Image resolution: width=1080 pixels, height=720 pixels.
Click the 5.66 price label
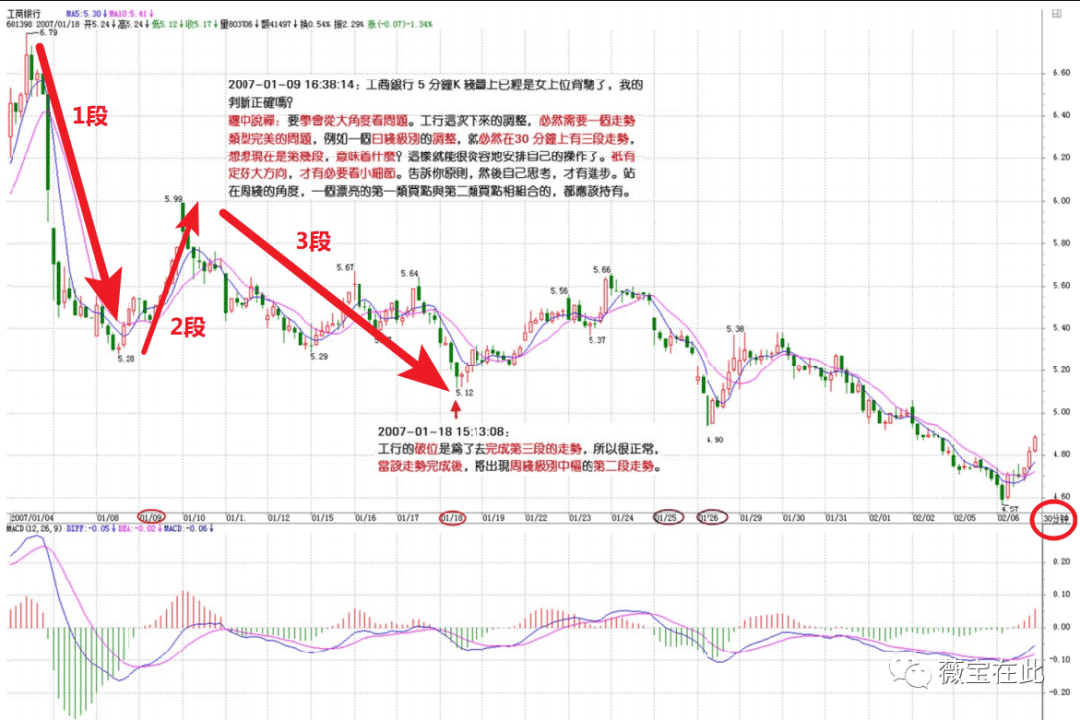click(602, 270)
